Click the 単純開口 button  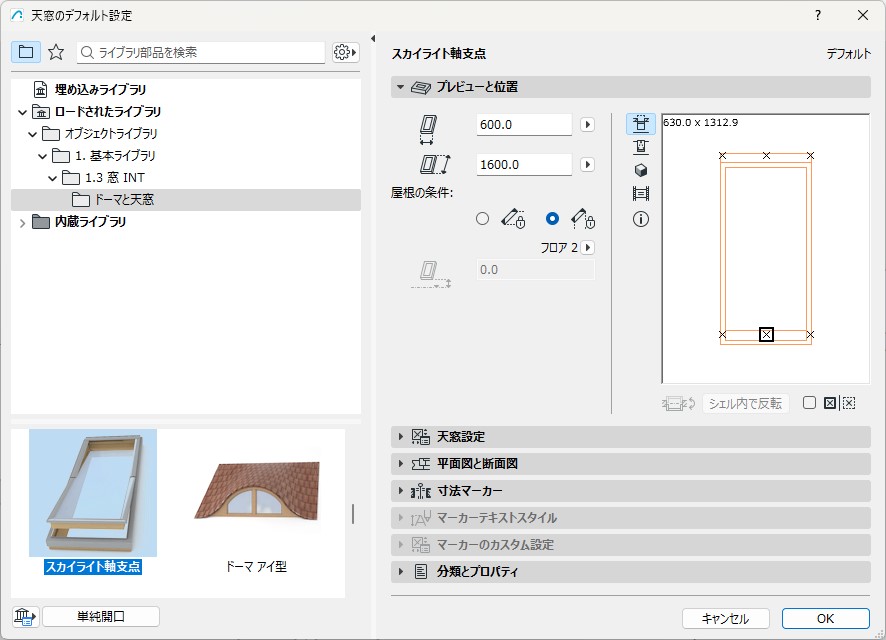tap(101, 617)
